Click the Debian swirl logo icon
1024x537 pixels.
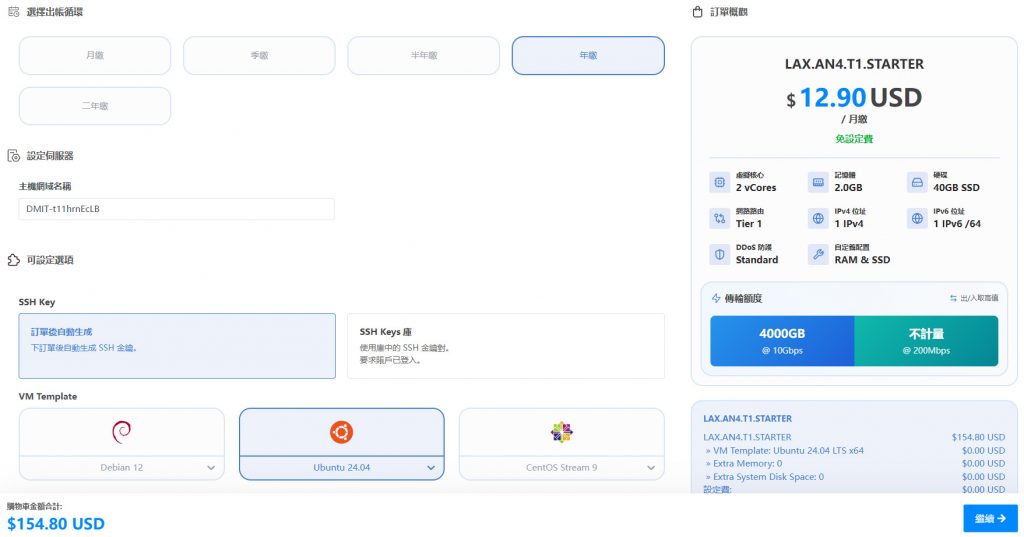click(x=121, y=431)
